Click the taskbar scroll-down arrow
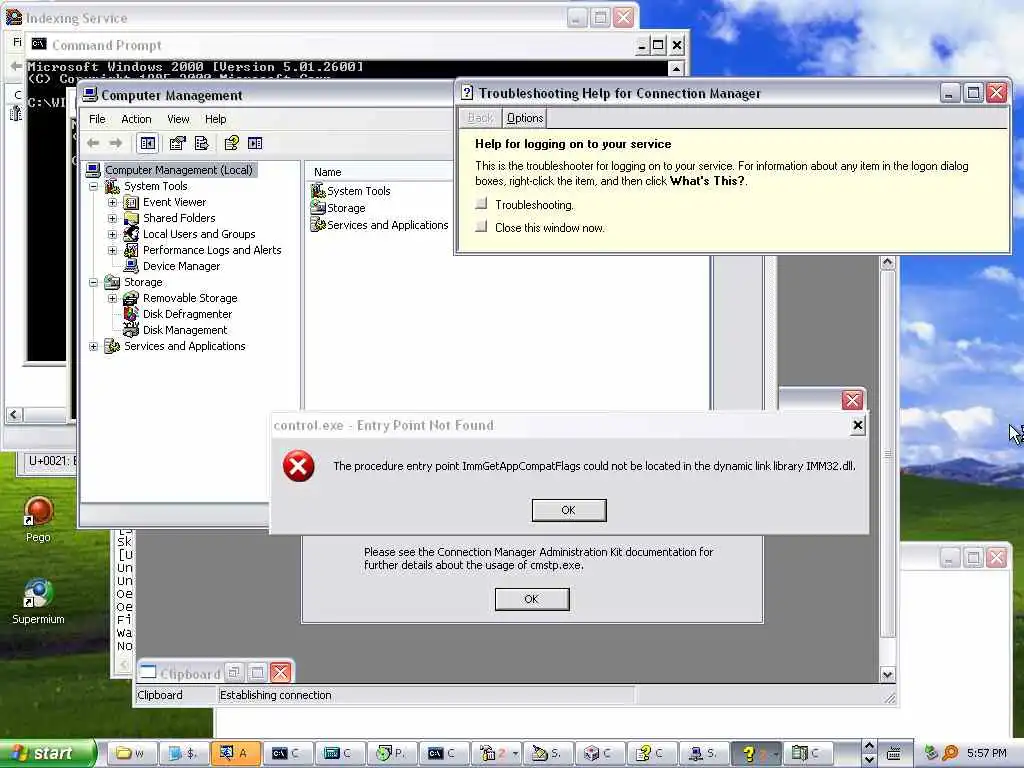The image size is (1024, 768). pos(869,760)
